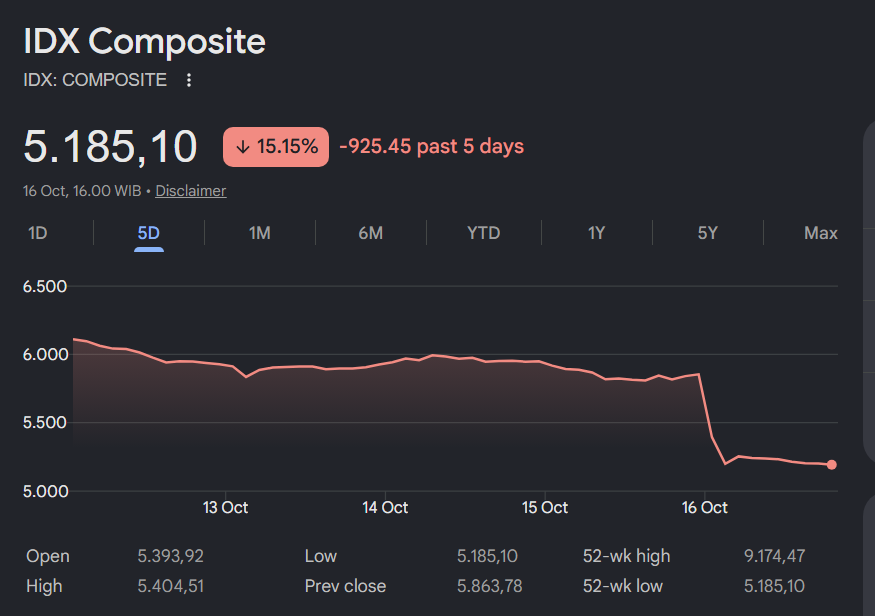875x616 pixels.
Task: Click the 5.500 y-axis label
Action: (45, 423)
